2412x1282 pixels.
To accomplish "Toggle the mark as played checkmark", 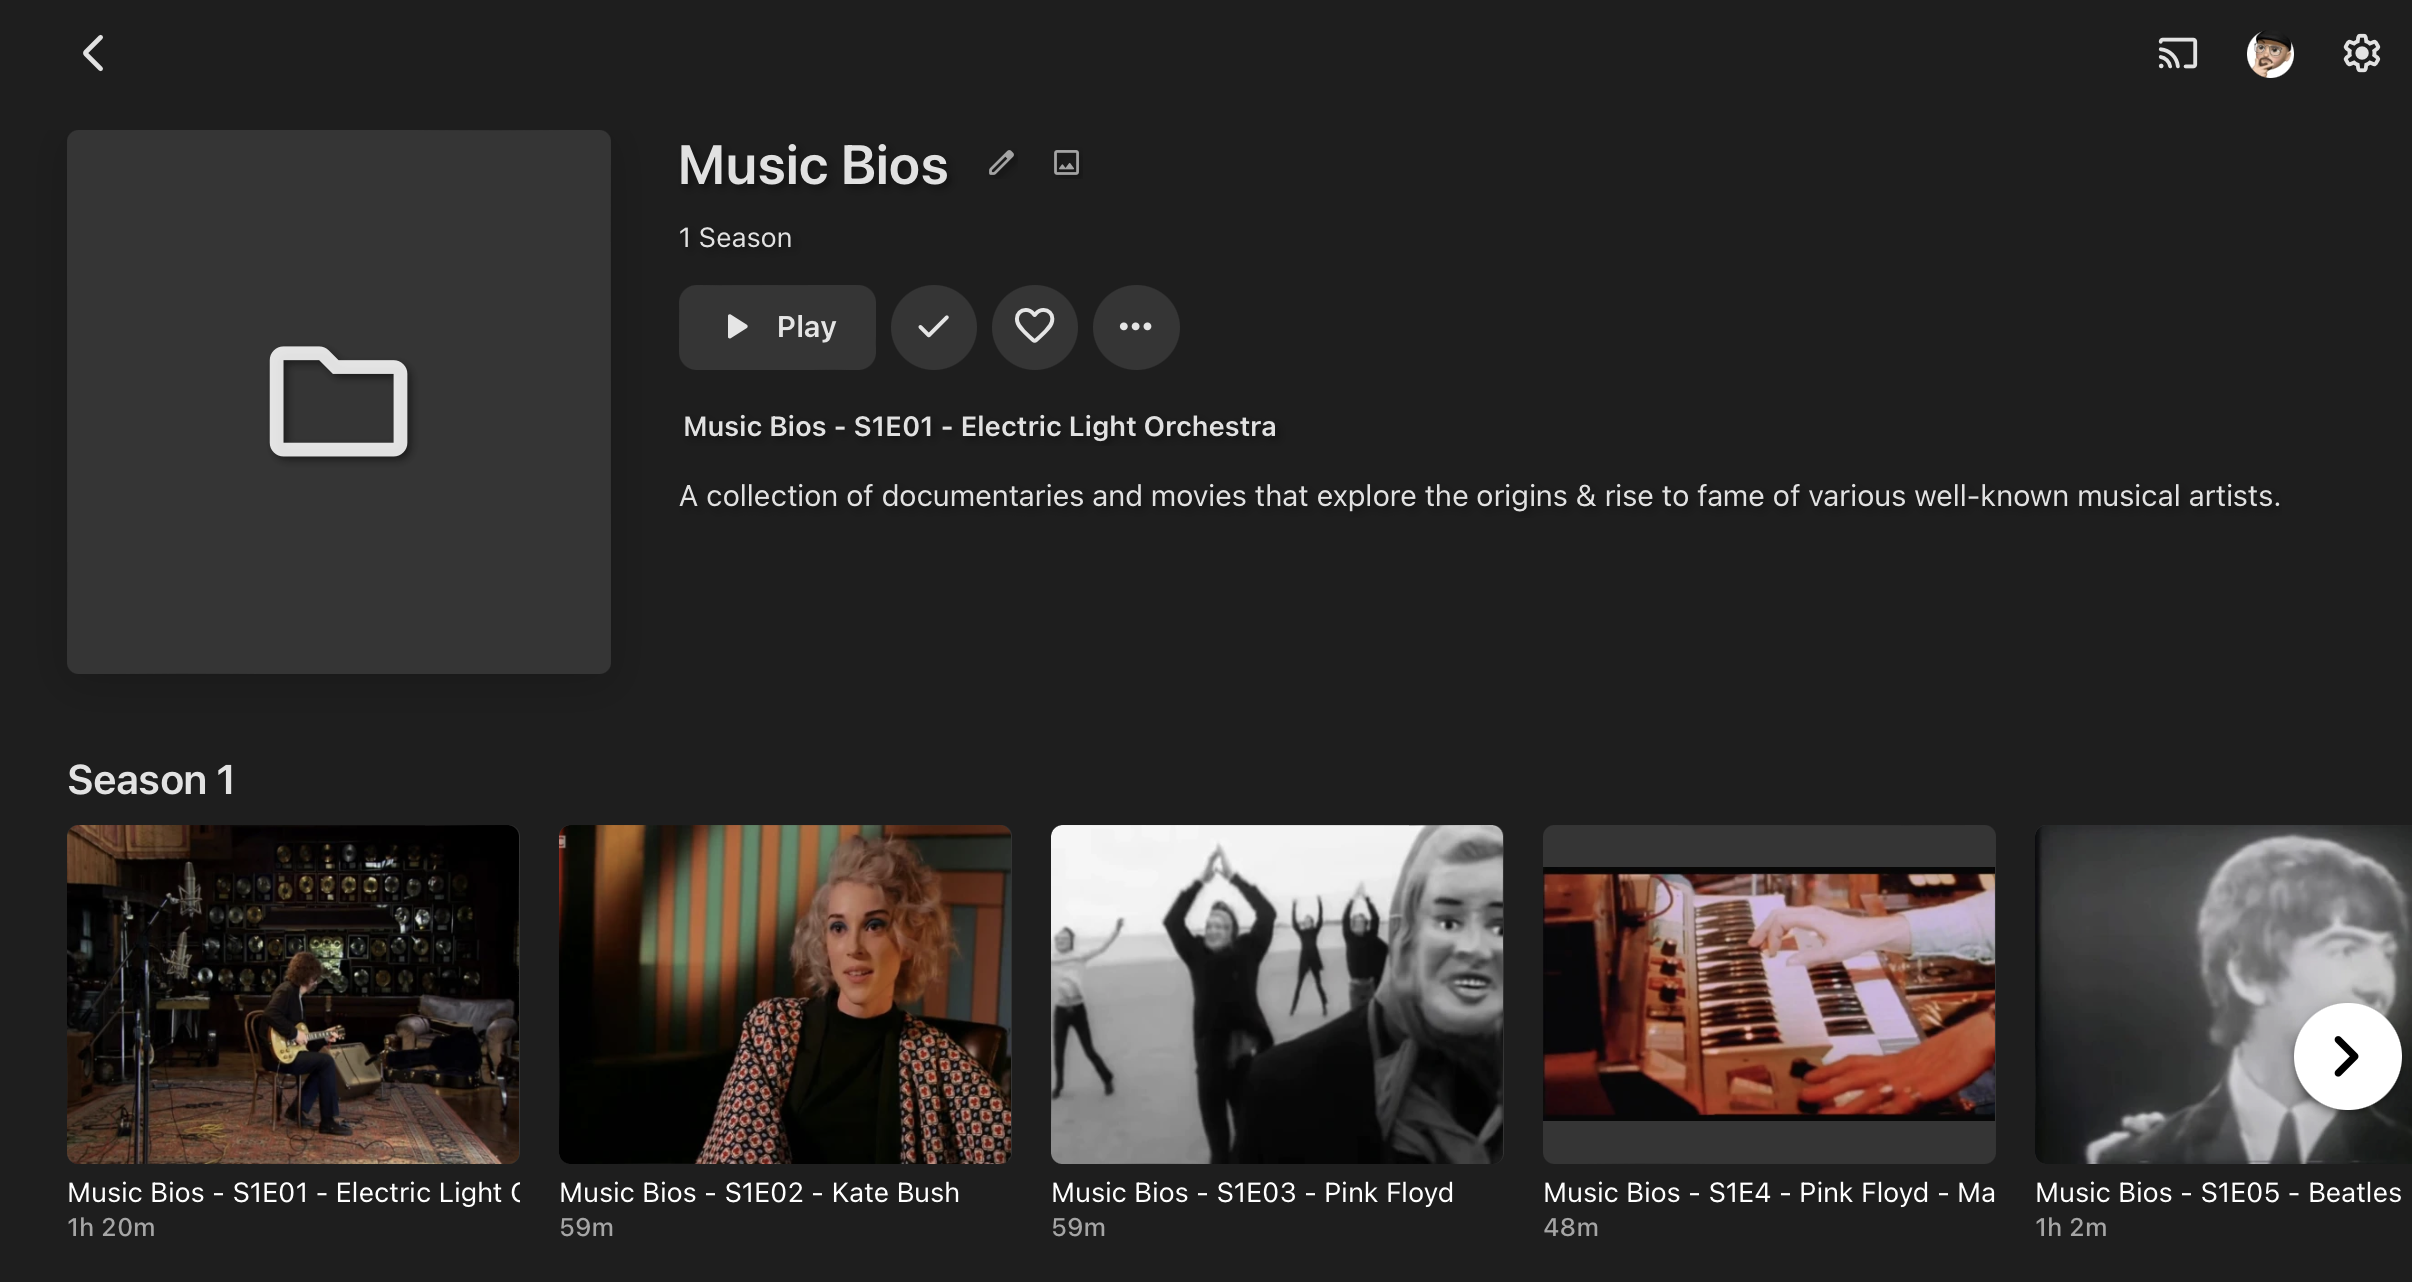I will pos(933,327).
